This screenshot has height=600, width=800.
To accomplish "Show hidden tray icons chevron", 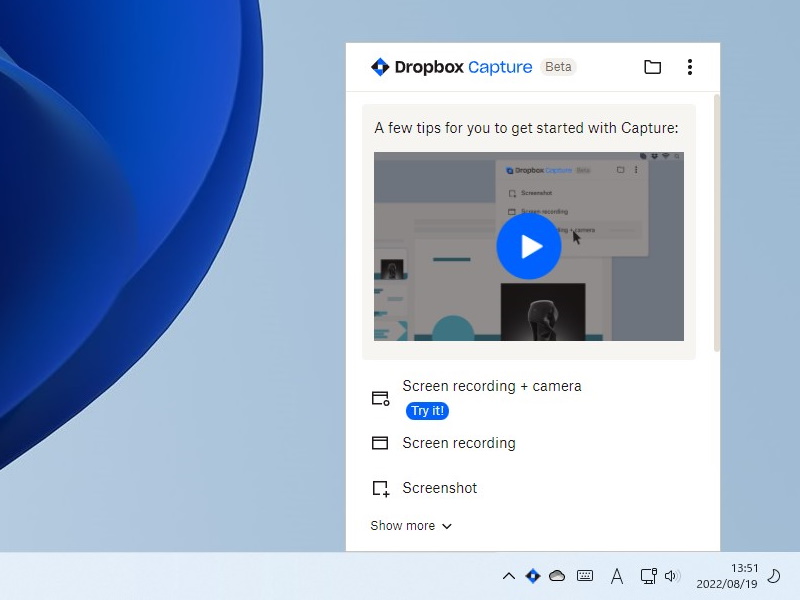I will [509, 576].
